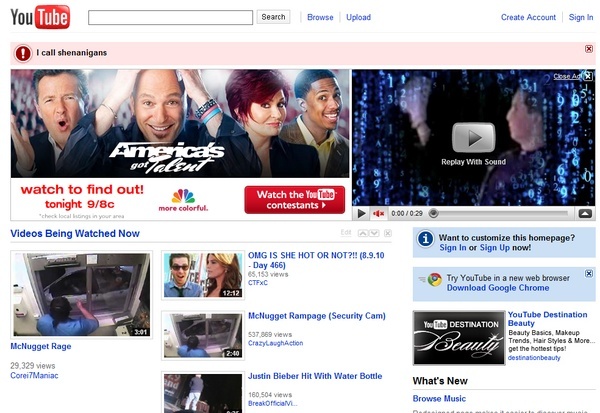
Task: Click the ad close X icon
Action: click(x=587, y=75)
